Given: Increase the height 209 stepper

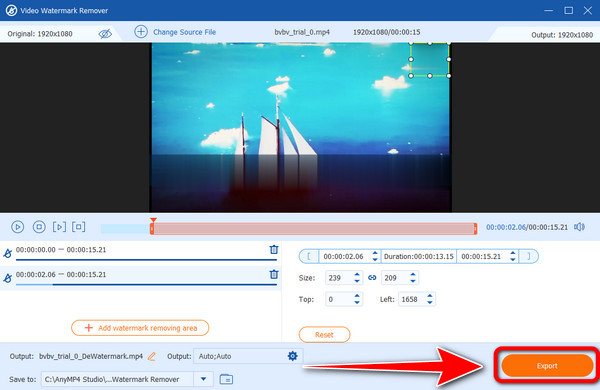Looking at the screenshot, I should coord(413,275).
